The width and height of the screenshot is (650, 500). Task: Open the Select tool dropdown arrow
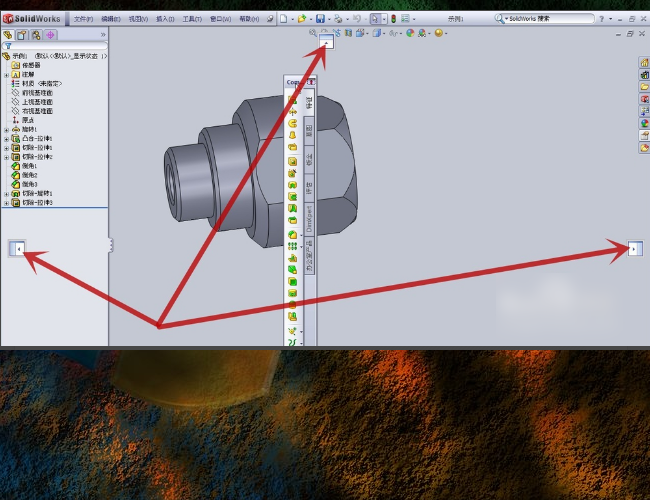tap(384, 19)
